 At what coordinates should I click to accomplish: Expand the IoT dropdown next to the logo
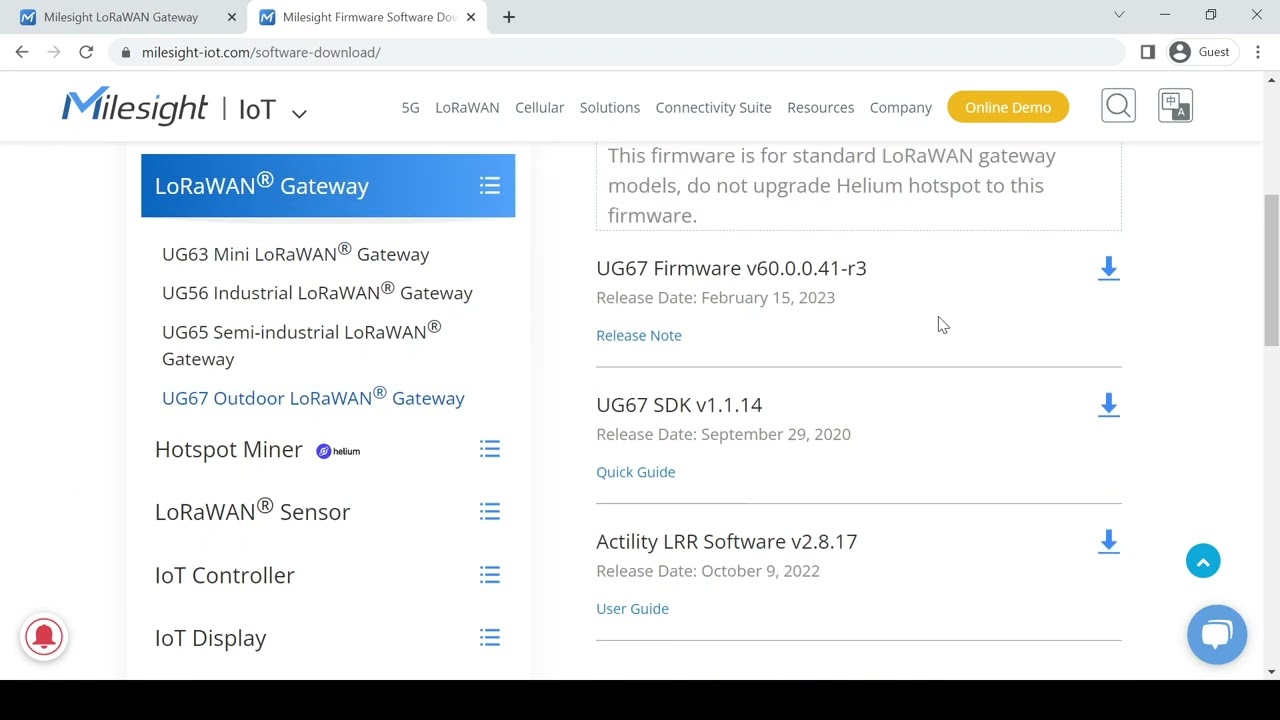coord(299,113)
